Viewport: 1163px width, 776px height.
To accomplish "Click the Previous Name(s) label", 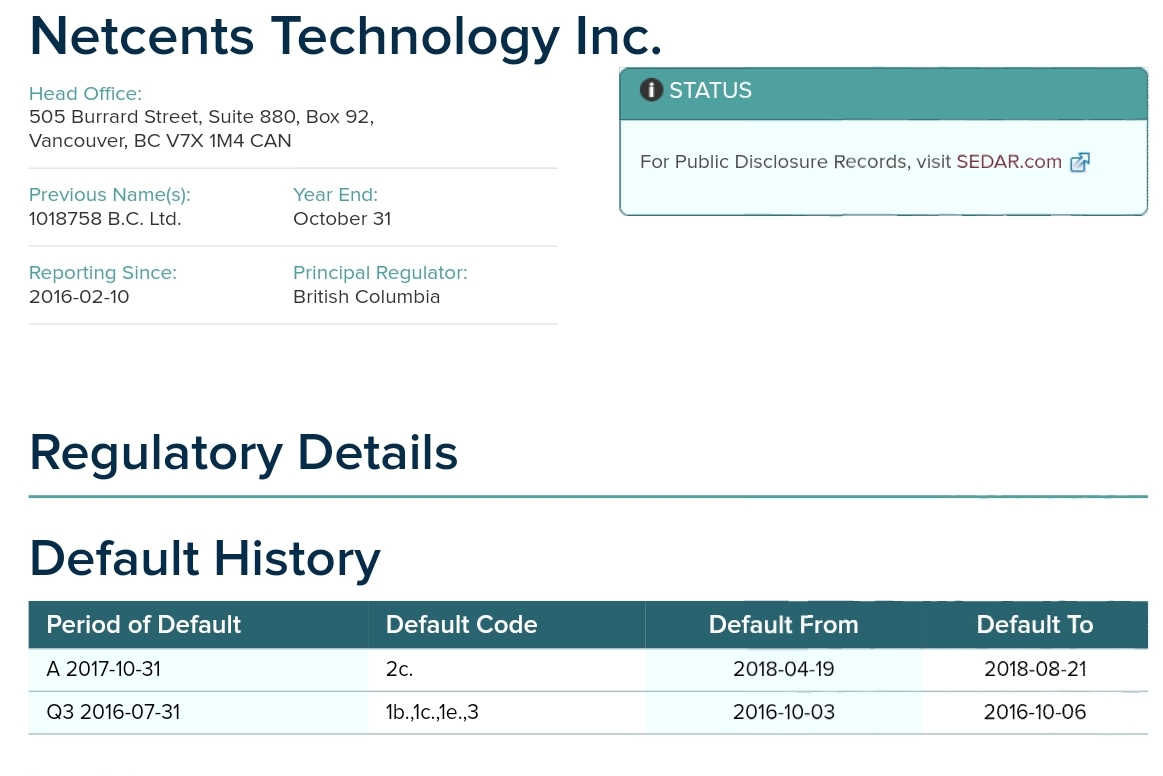I will [109, 194].
